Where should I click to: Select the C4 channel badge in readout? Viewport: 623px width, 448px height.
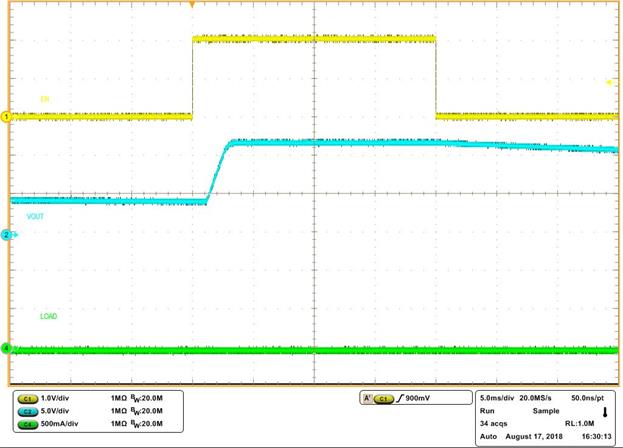coord(26,424)
